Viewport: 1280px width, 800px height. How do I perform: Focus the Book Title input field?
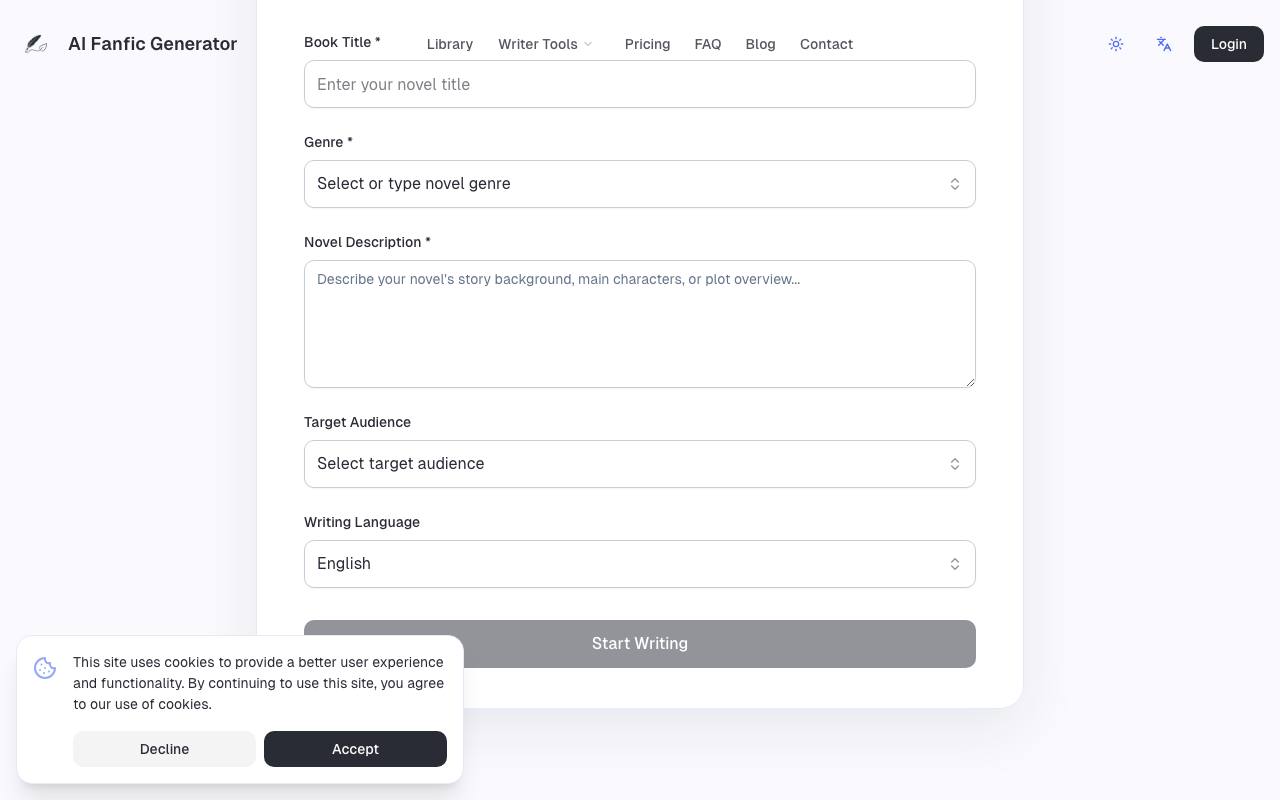coord(640,84)
